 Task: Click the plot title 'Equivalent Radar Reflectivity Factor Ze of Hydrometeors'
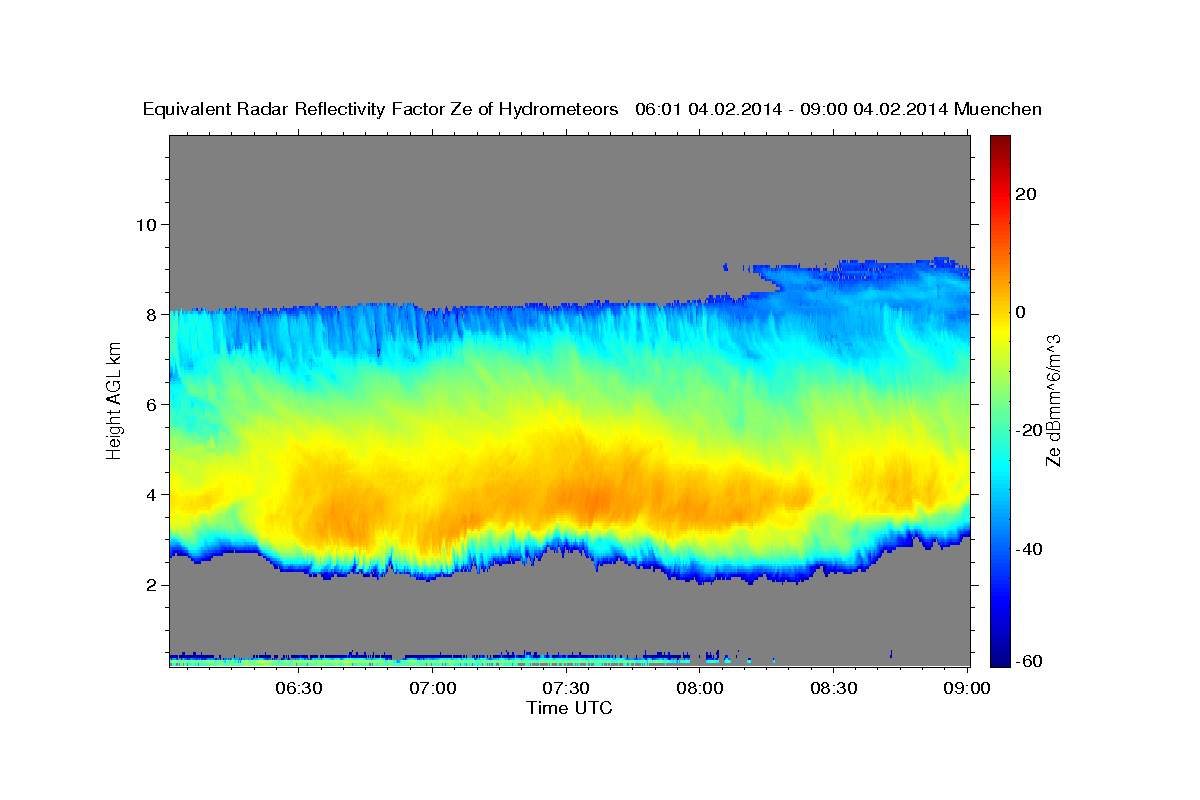[381, 109]
